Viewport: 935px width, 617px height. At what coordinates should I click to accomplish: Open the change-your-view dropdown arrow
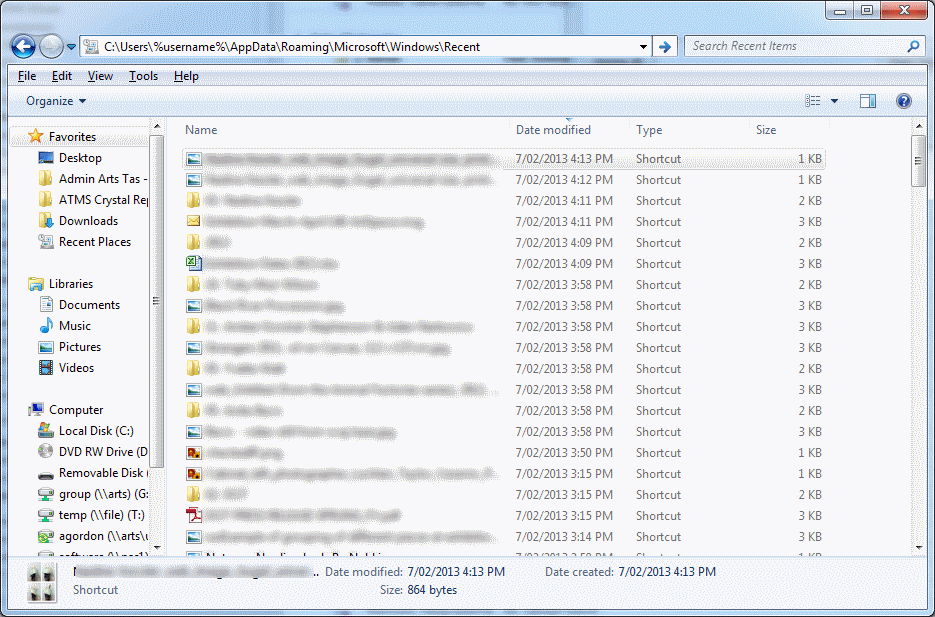point(834,100)
